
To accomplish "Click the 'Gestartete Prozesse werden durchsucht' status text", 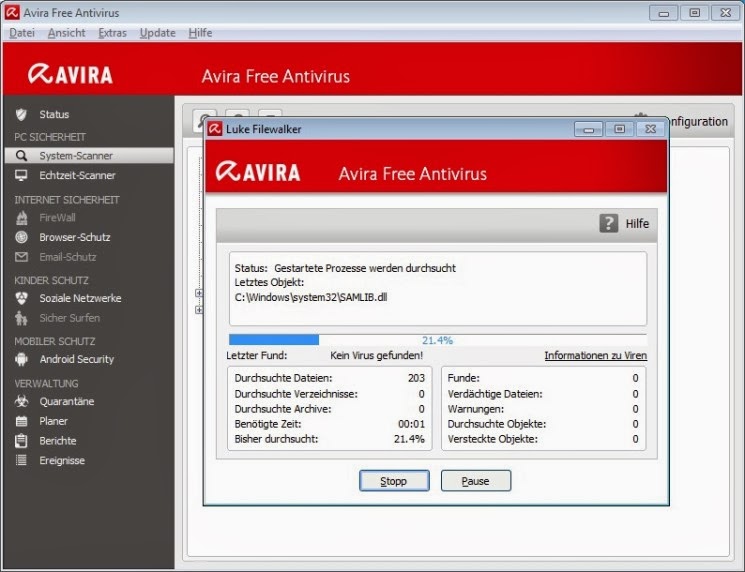I will 365,268.
